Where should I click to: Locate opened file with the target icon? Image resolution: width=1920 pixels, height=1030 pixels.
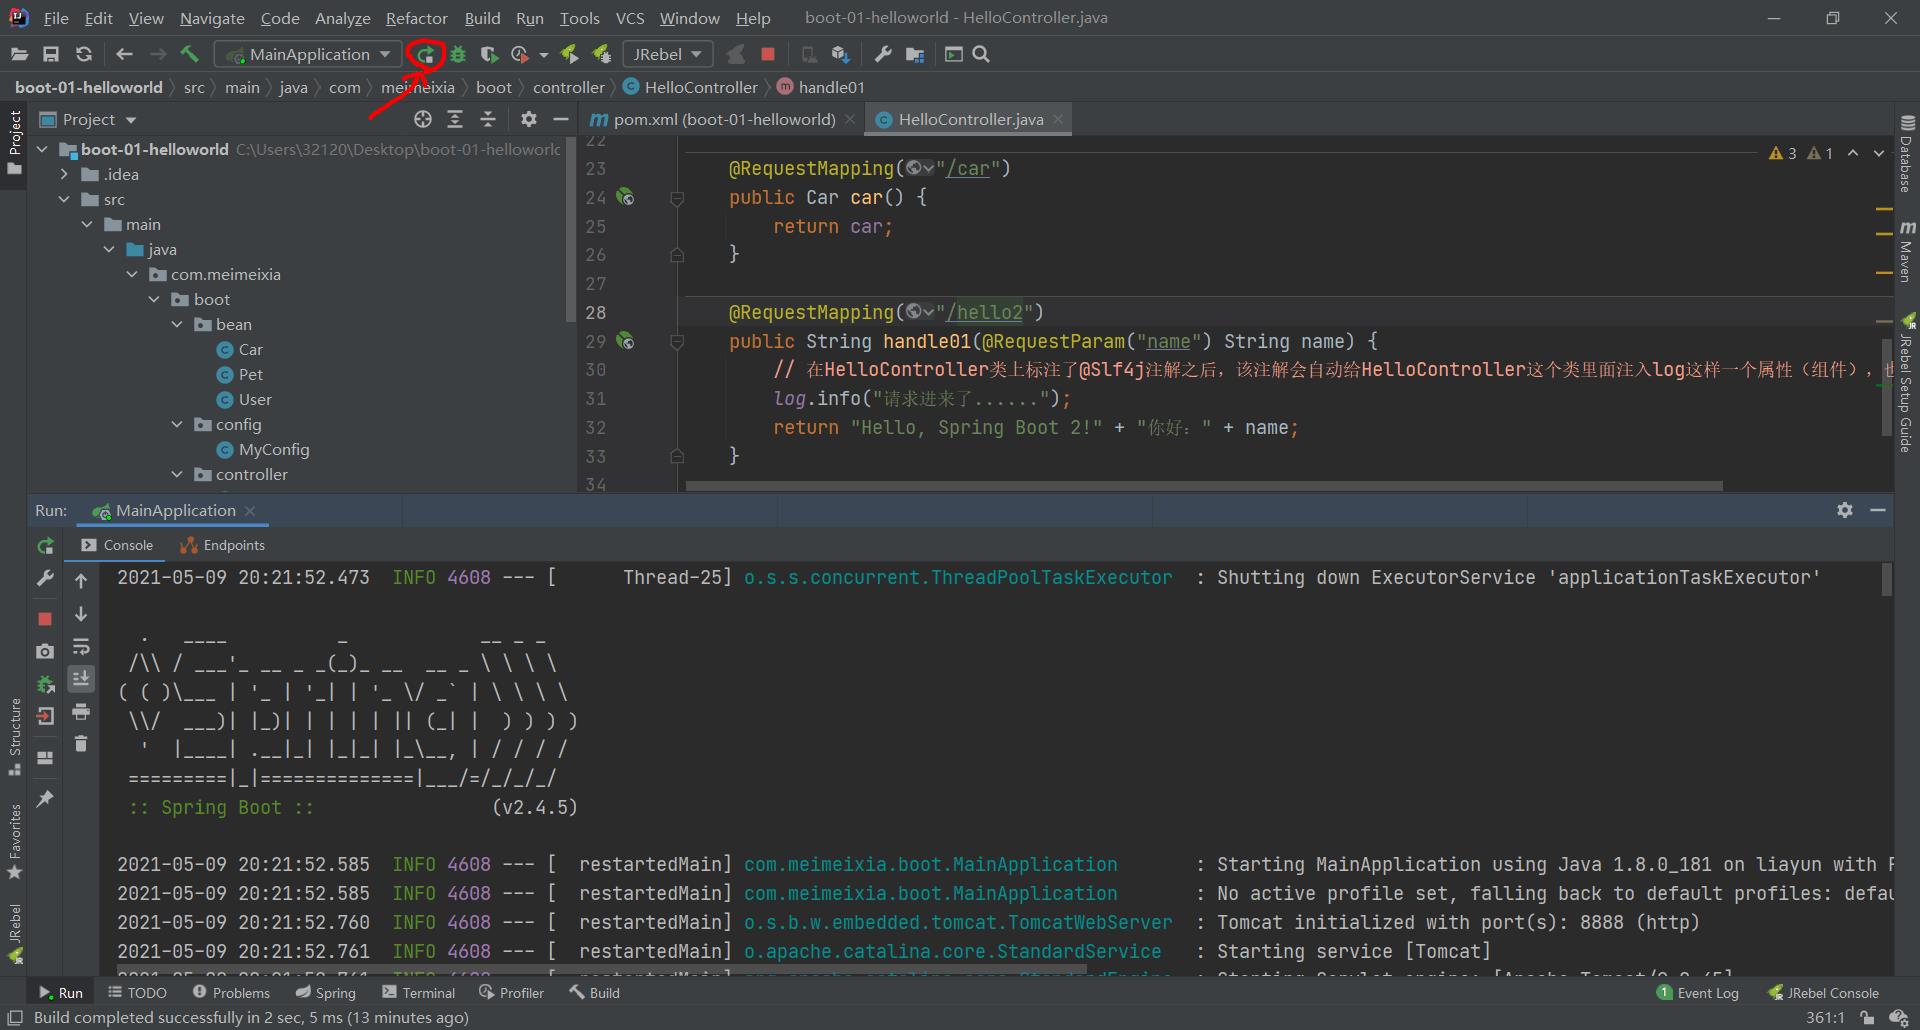pyautogui.click(x=423, y=120)
